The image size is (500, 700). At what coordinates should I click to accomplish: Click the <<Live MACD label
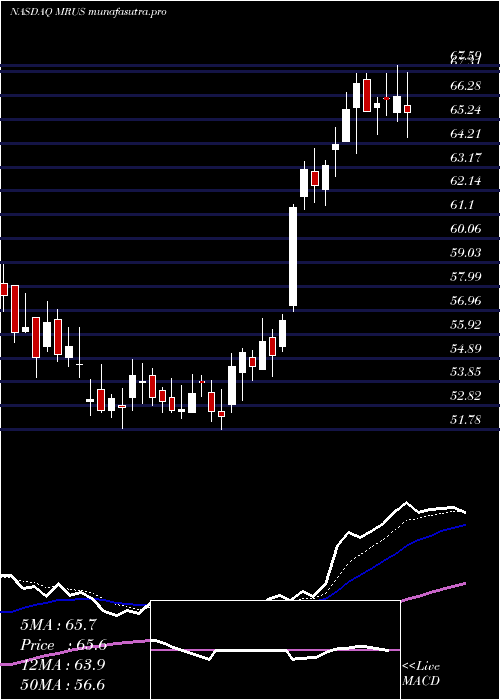pyautogui.click(x=421, y=674)
